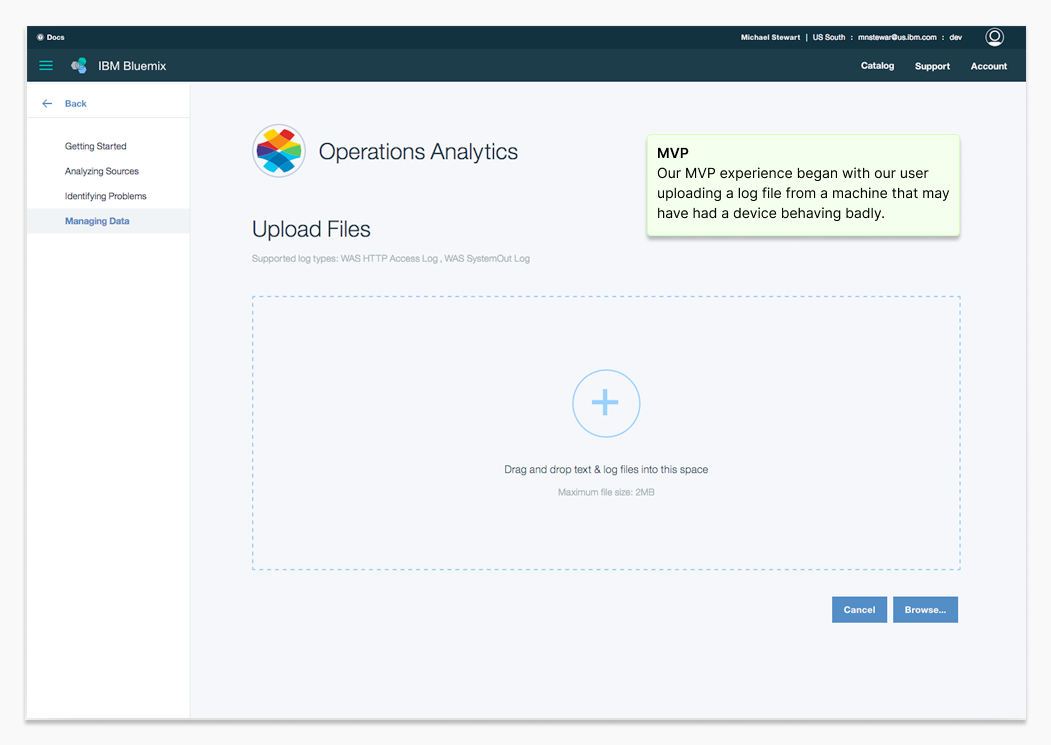Viewport: 1051px width, 745px height.
Task: Click the plus icon to add files
Action: coord(605,403)
